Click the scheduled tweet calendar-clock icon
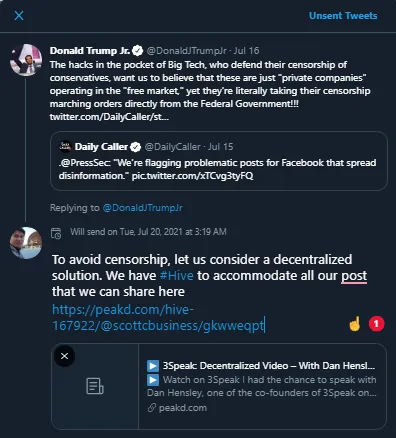 point(56,233)
